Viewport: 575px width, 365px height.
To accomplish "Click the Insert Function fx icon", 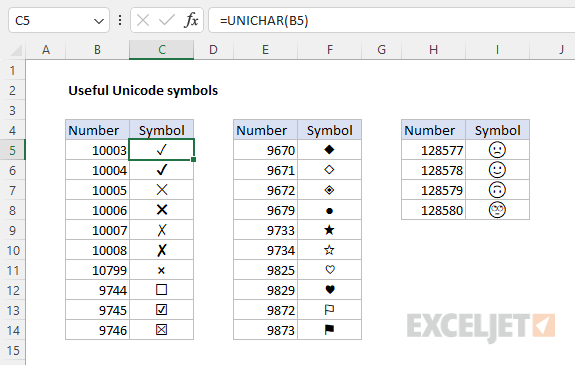I will pyautogui.click(x=191, y=20).
